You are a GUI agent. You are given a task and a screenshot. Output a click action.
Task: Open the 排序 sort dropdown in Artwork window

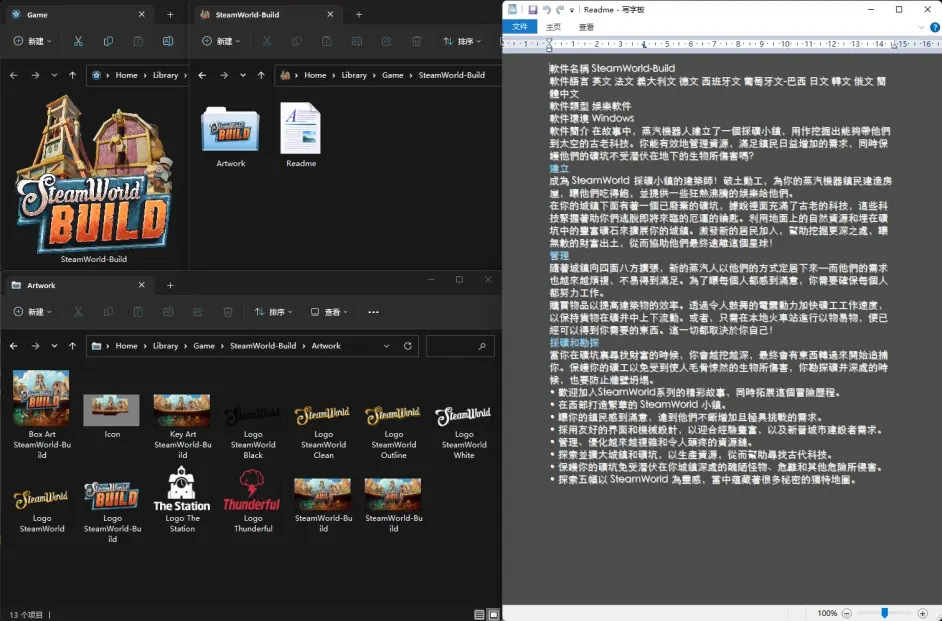click(x=273, y=312)
